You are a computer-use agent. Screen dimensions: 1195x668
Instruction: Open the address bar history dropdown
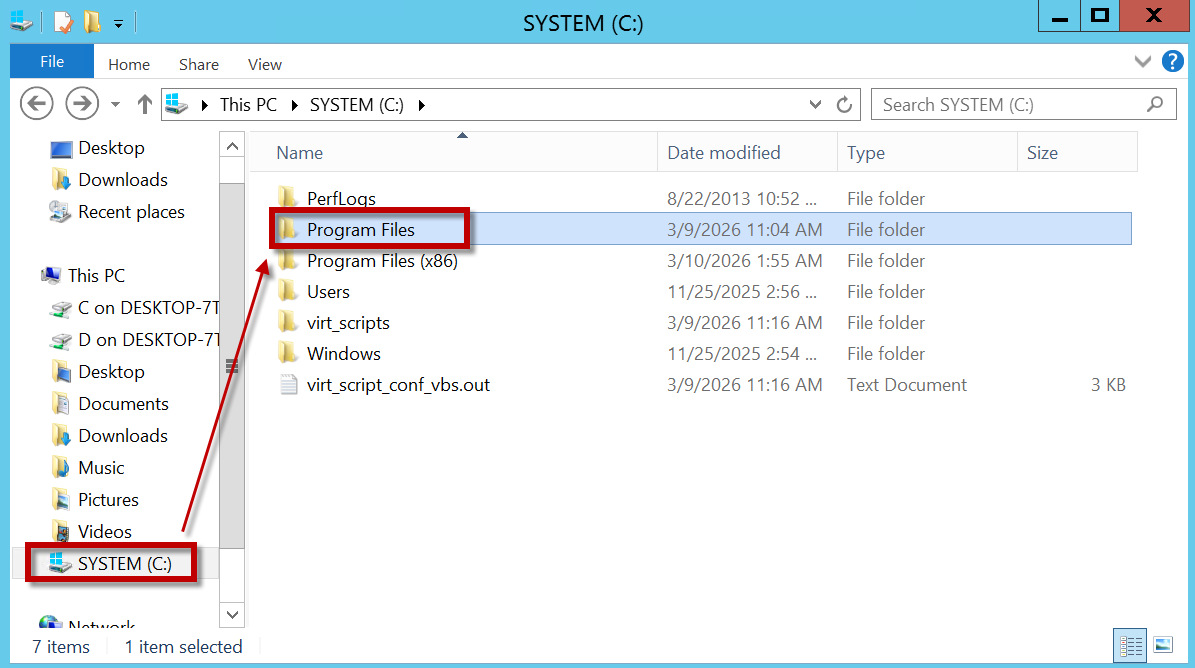pyautogui.click(x=815, y=104)
